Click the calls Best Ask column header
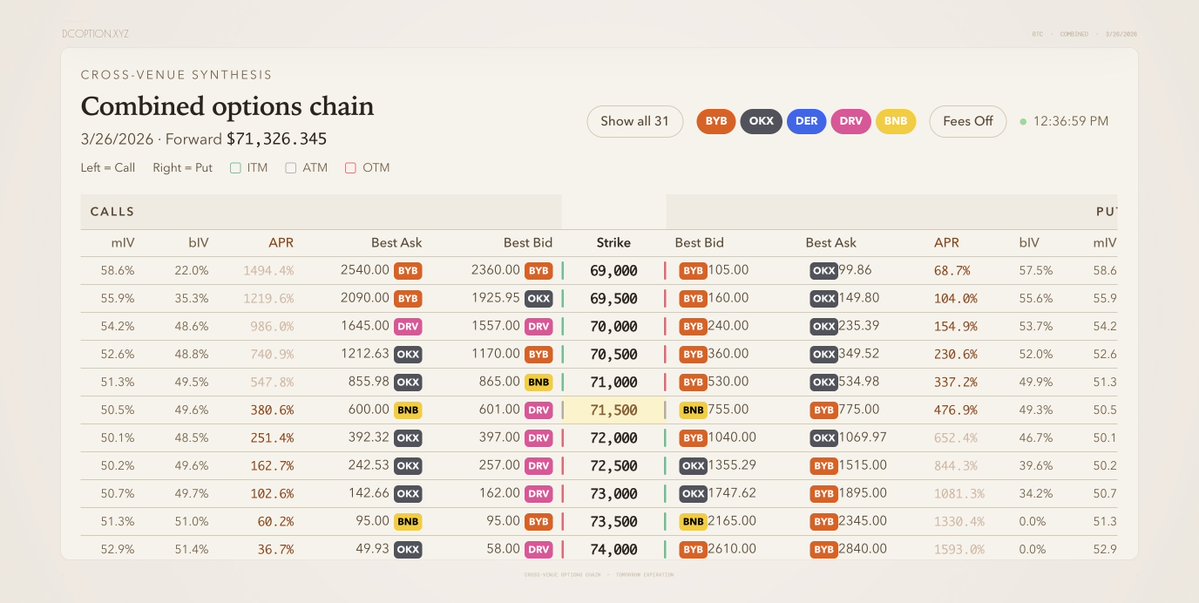This screenshot has width=1199, height=603. [x=396, y=243]
